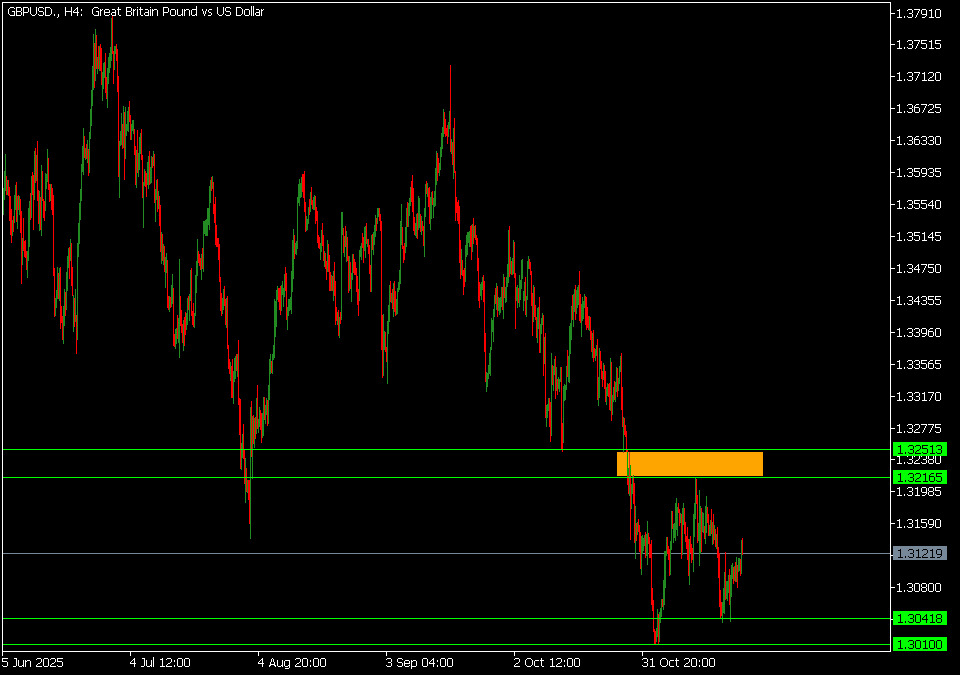Select the orange rectangle zone on chart
The image size is (960, 675).
click(690, 464)
